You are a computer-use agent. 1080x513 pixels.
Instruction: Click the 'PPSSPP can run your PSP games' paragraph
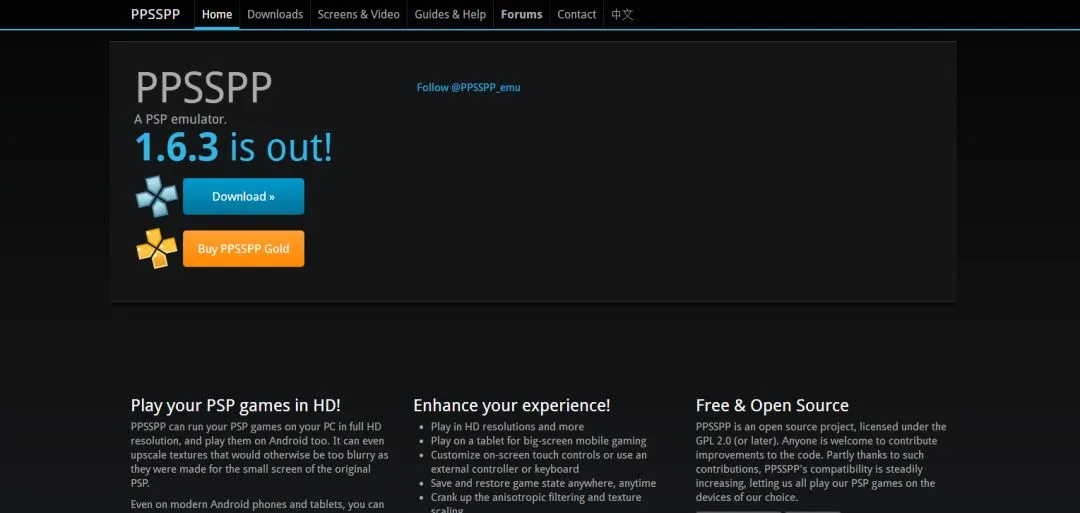click(260, 455)
